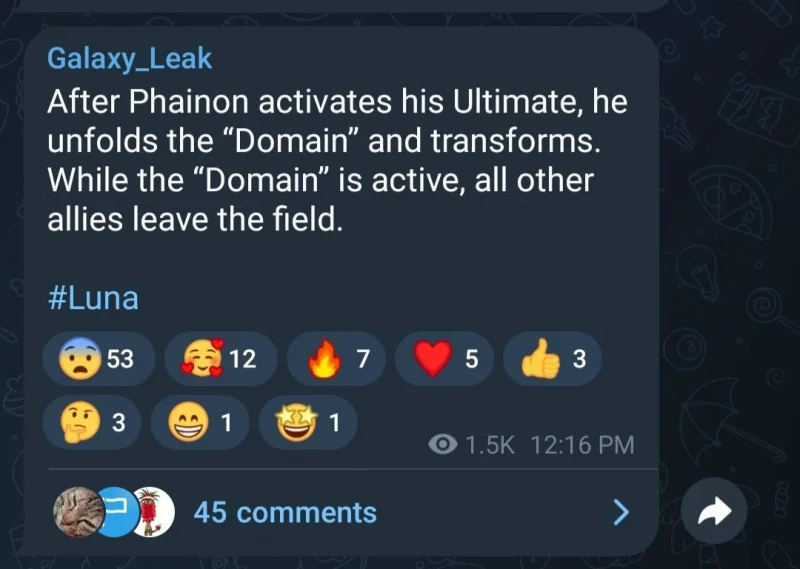Open the Galaxy_Leak channel name

[129, 59]
